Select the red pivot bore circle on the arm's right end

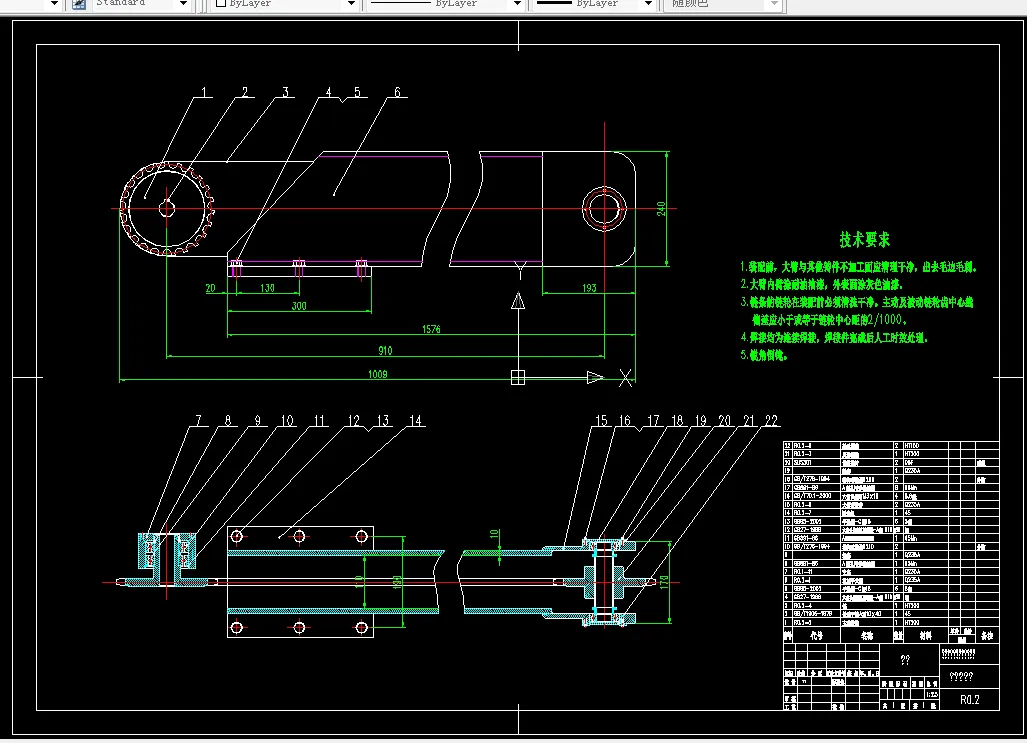point(604,209)
